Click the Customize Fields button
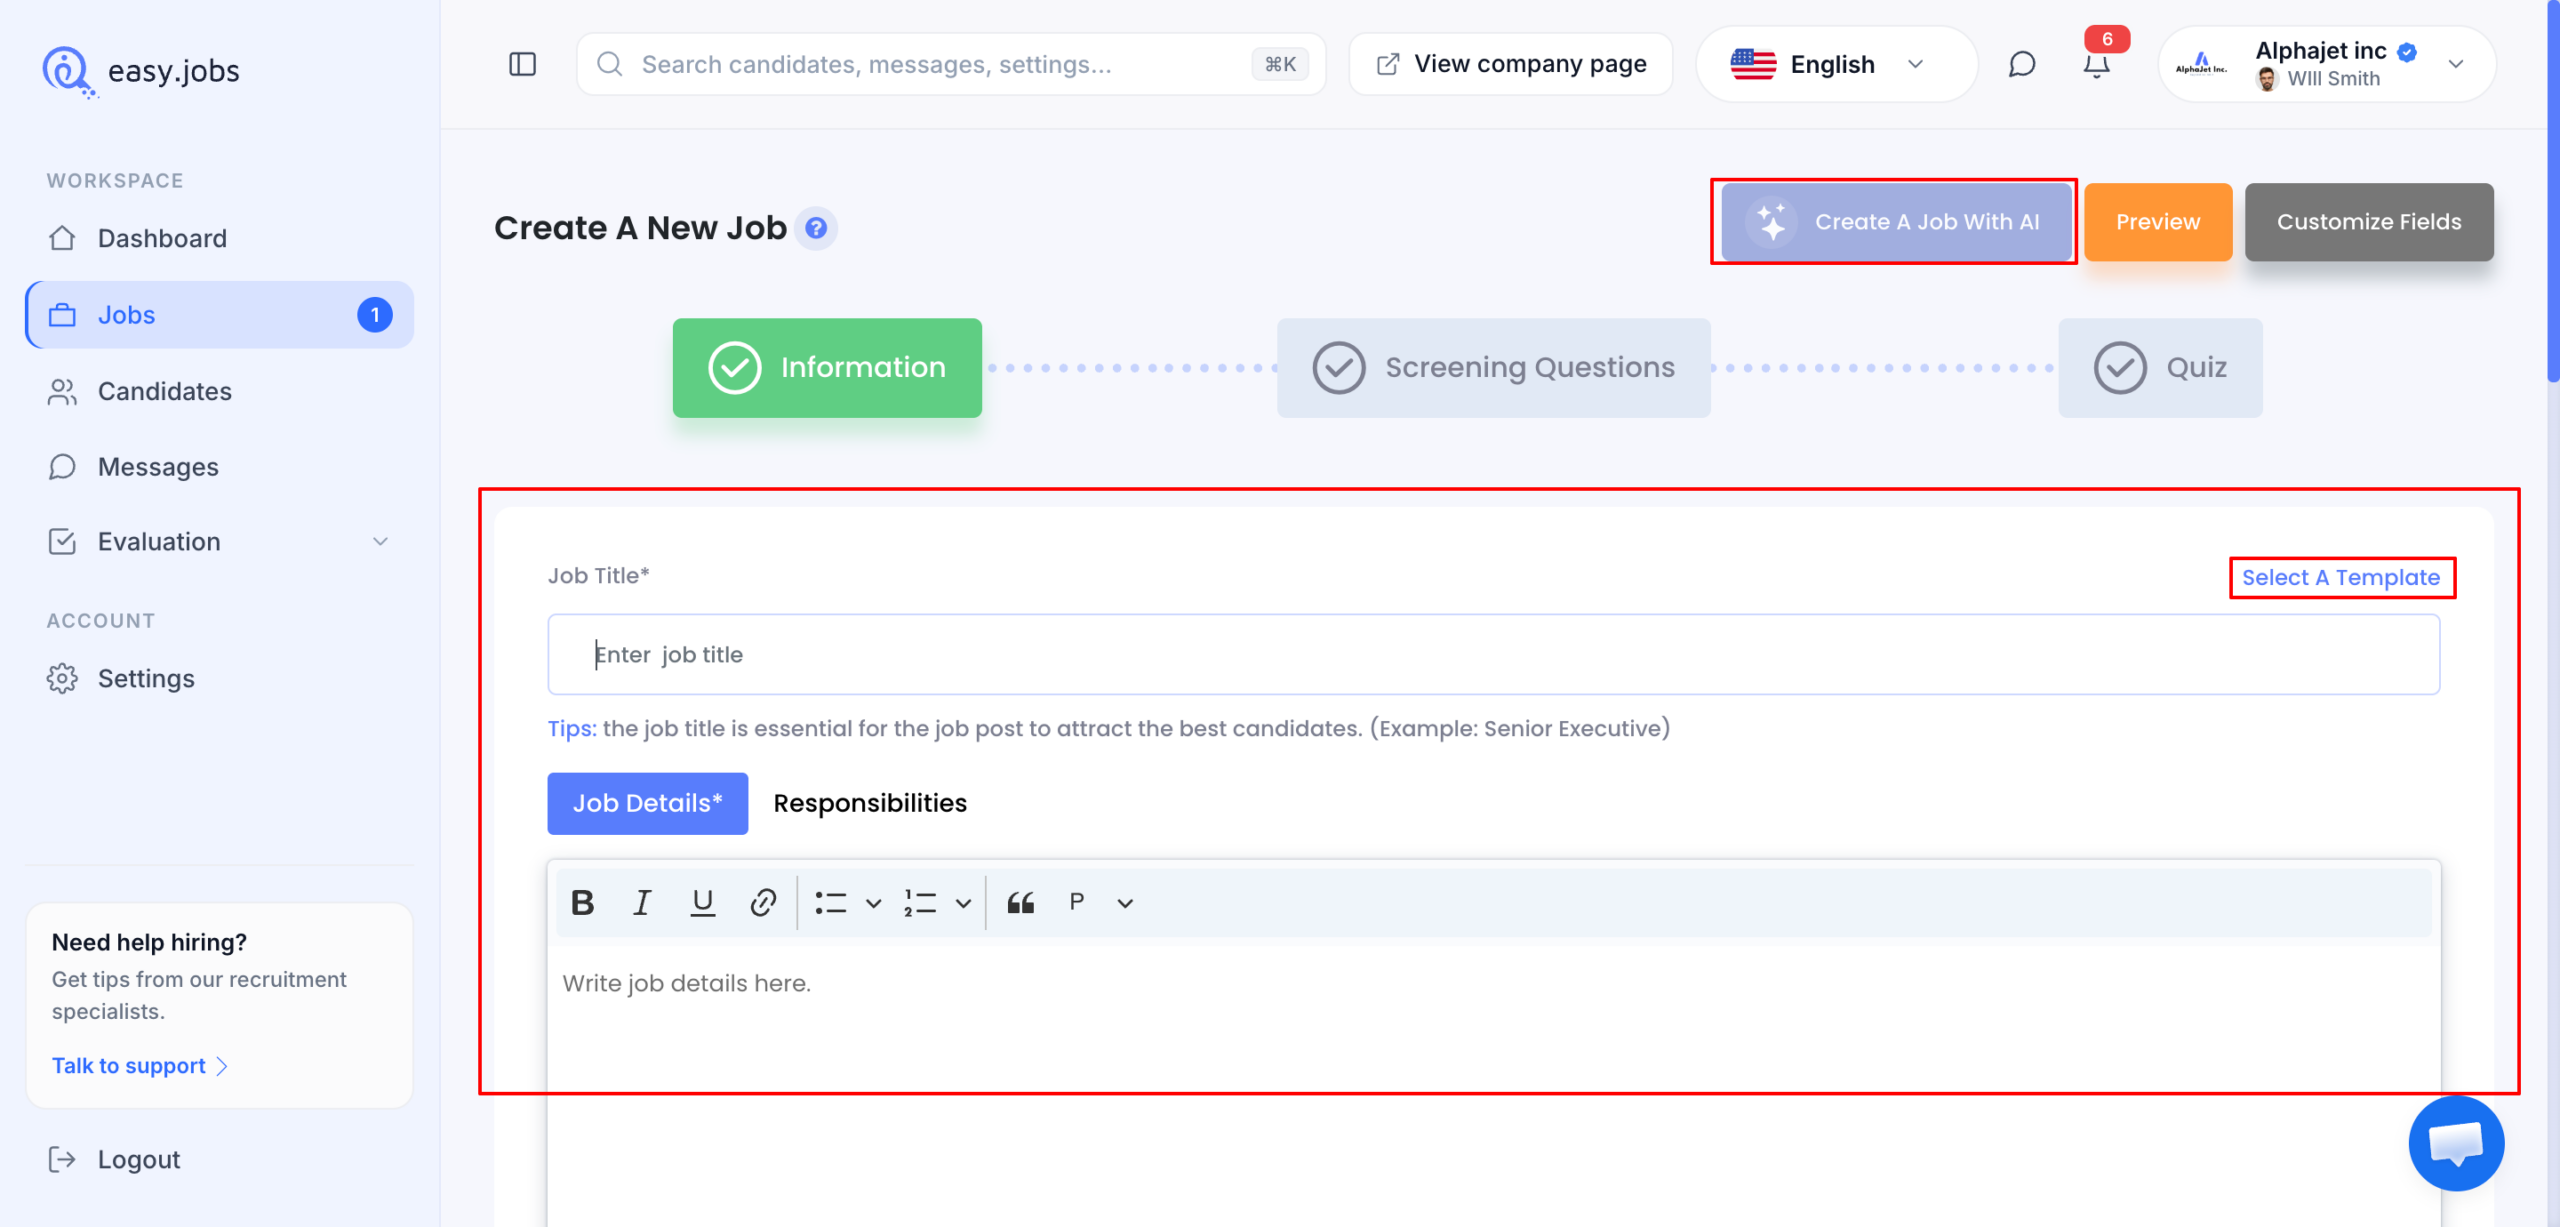Screen dimensions: 2560x1227 click(x=2369, y=222)
